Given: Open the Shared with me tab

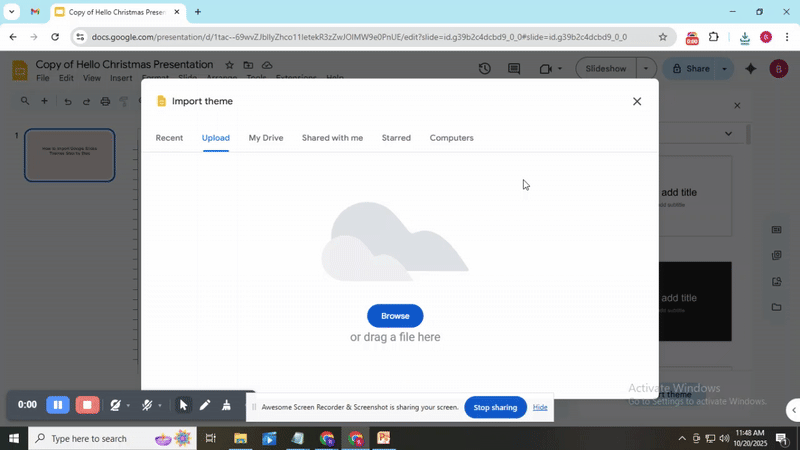Looking at the screenshot, I should click(332, 138).
